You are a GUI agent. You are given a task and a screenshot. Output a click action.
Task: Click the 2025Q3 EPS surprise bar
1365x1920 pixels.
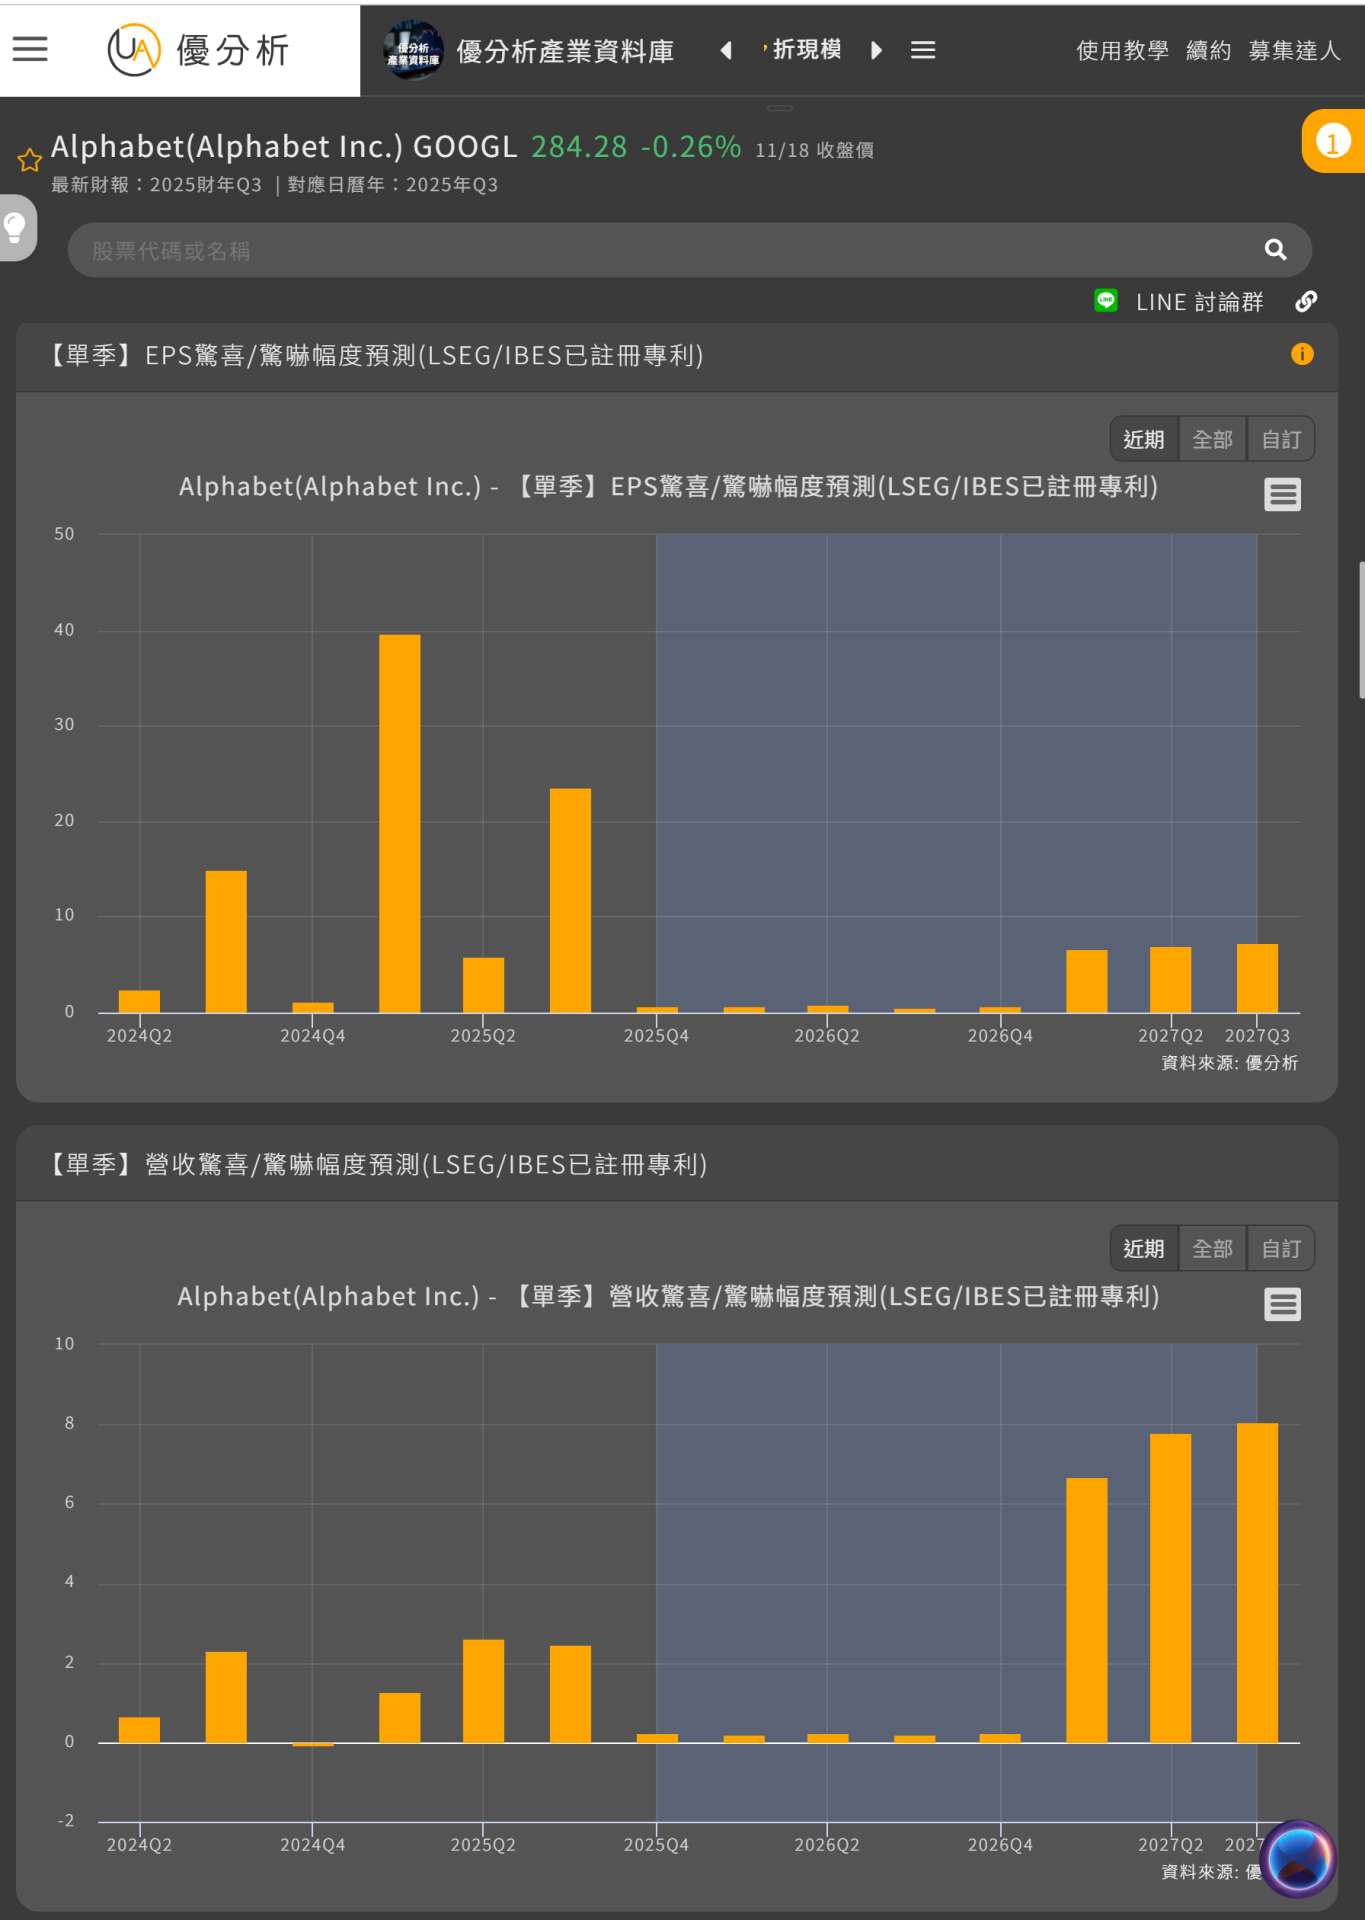coord(570,900)
